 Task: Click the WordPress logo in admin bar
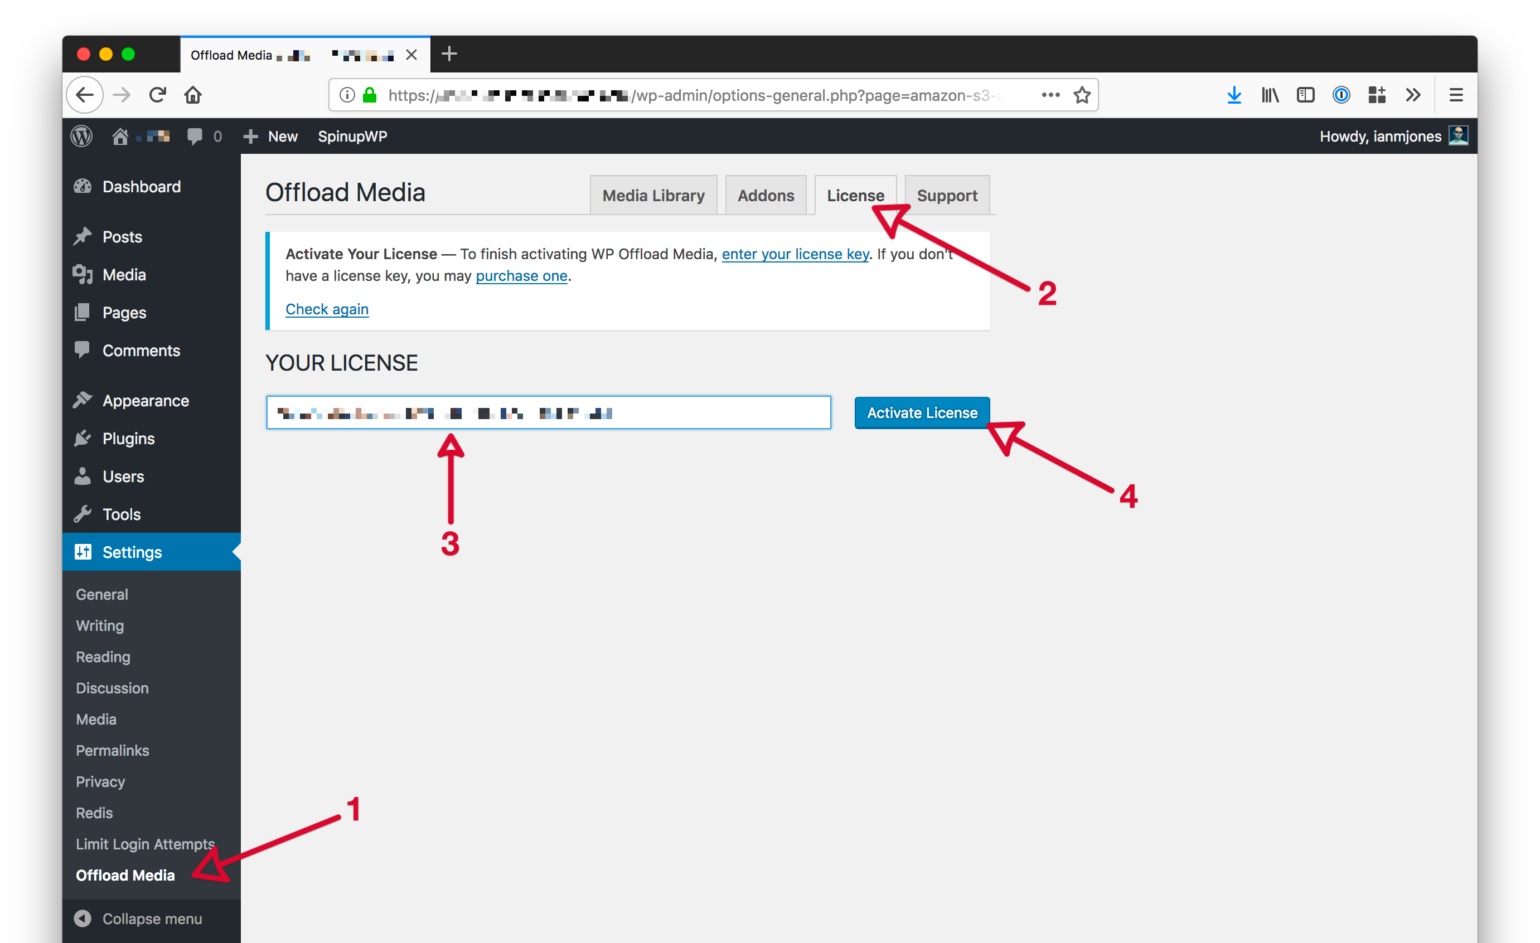(x=82, y=136)
